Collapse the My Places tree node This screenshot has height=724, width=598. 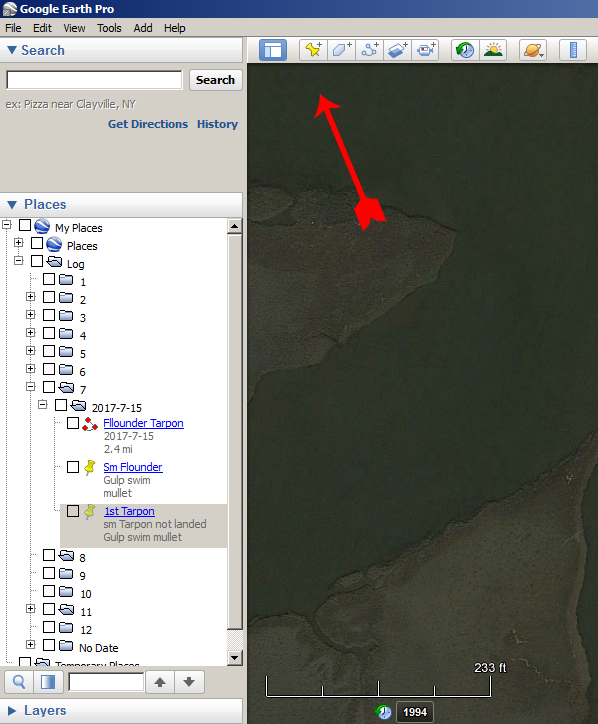point(6,225)
